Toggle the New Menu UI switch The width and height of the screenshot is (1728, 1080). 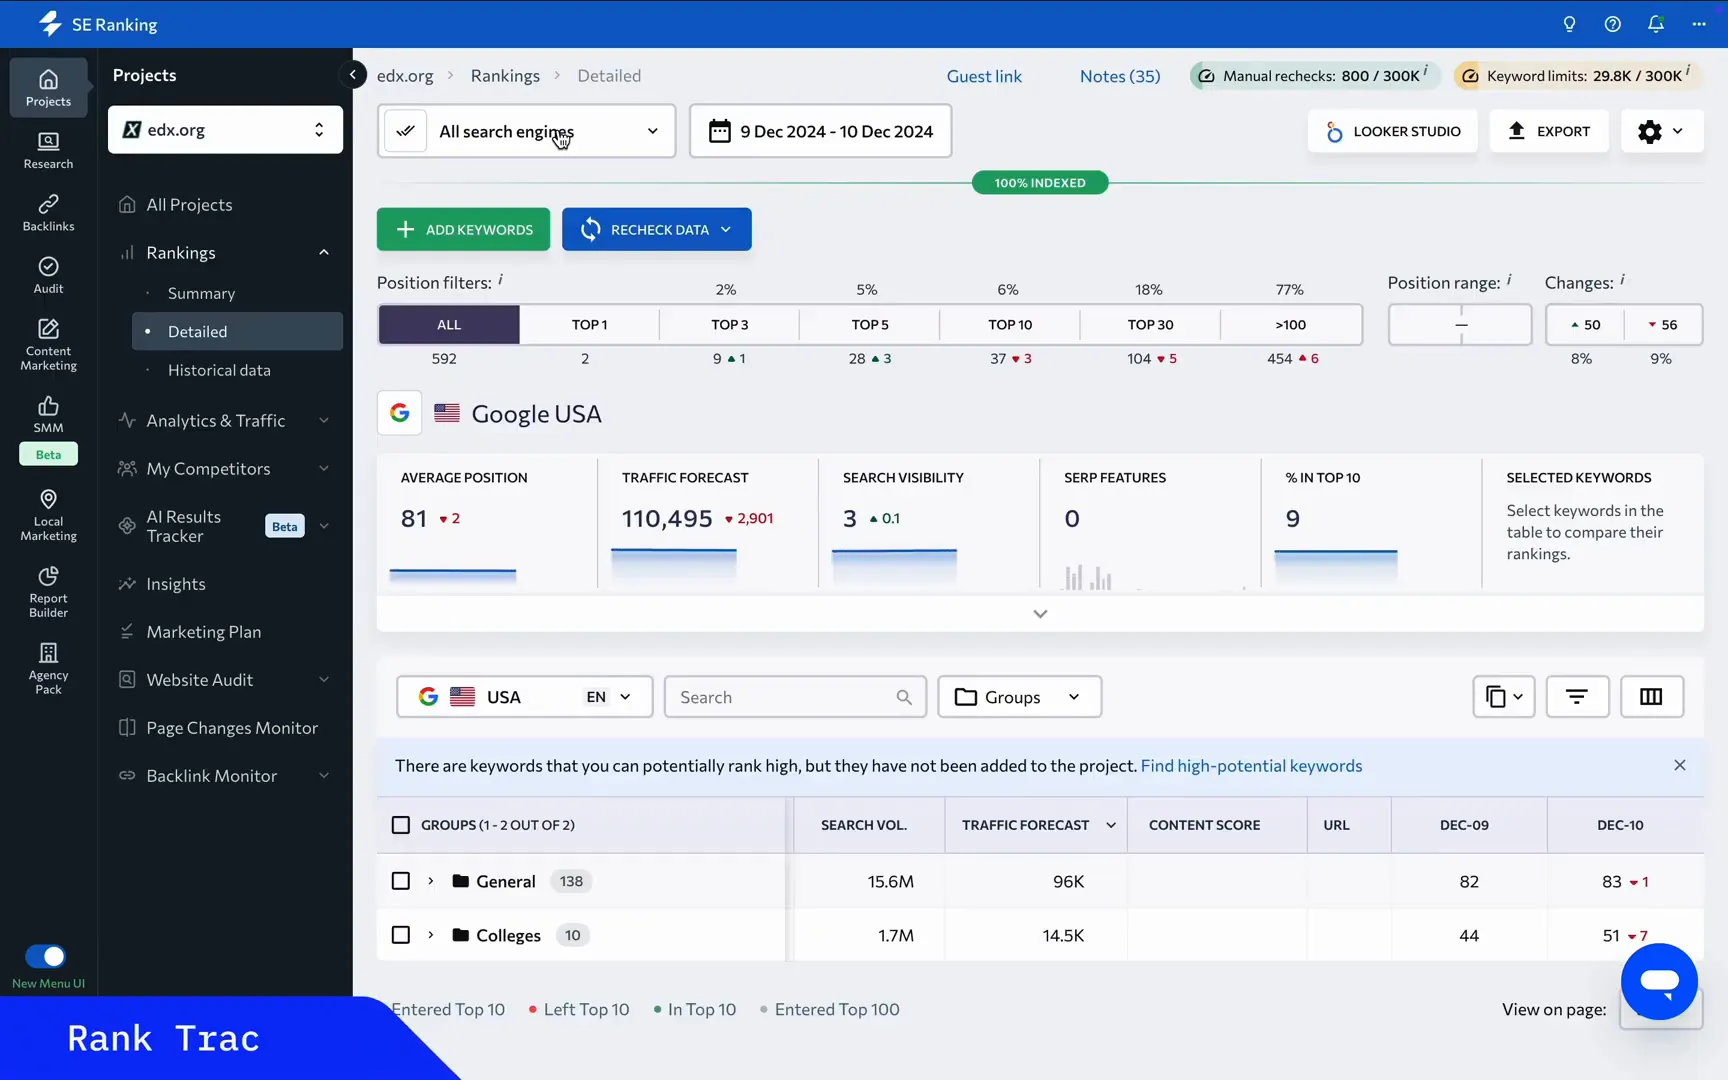click(47, 956)
